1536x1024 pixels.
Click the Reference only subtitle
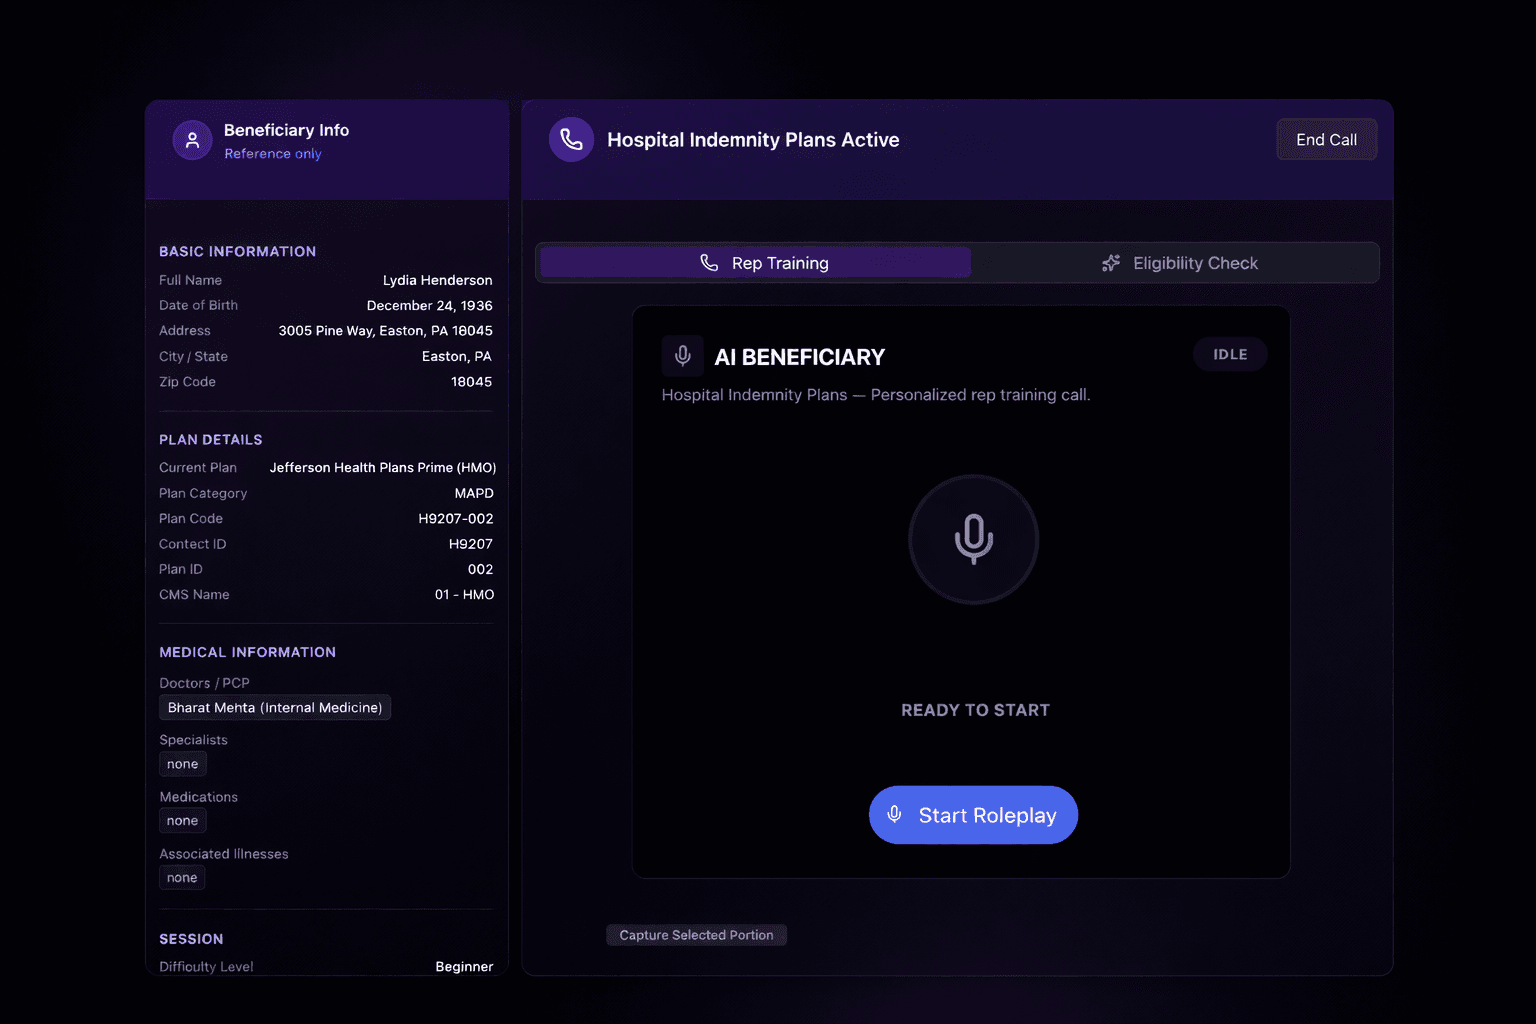[x=273, y=154]
